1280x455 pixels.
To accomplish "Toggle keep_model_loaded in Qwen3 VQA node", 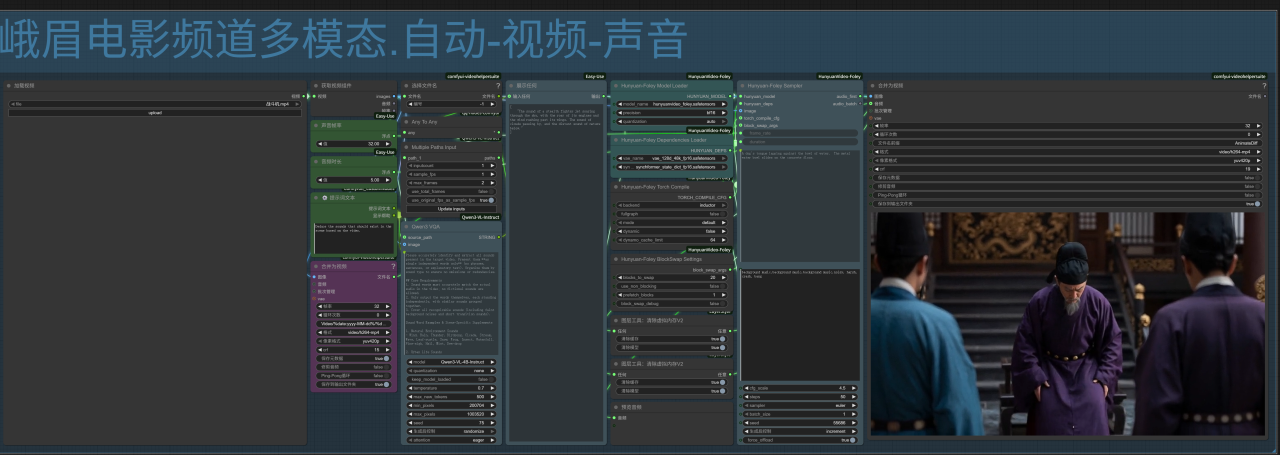I will [450, 379].
